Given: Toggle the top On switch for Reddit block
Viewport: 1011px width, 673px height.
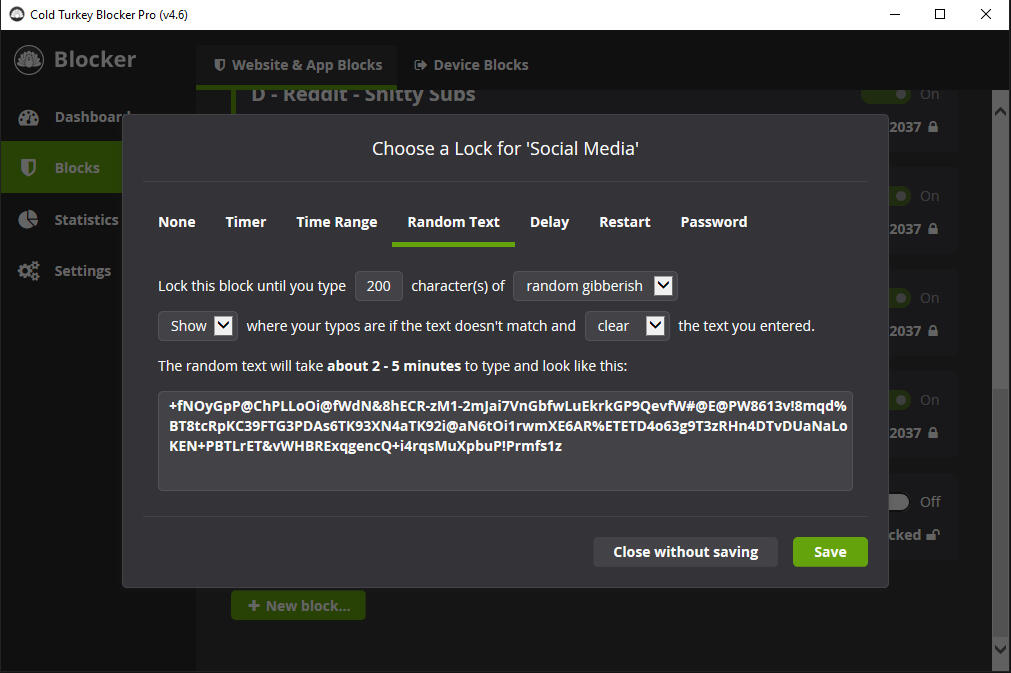Looking at the screenshot, I should [x=898, y=95].
